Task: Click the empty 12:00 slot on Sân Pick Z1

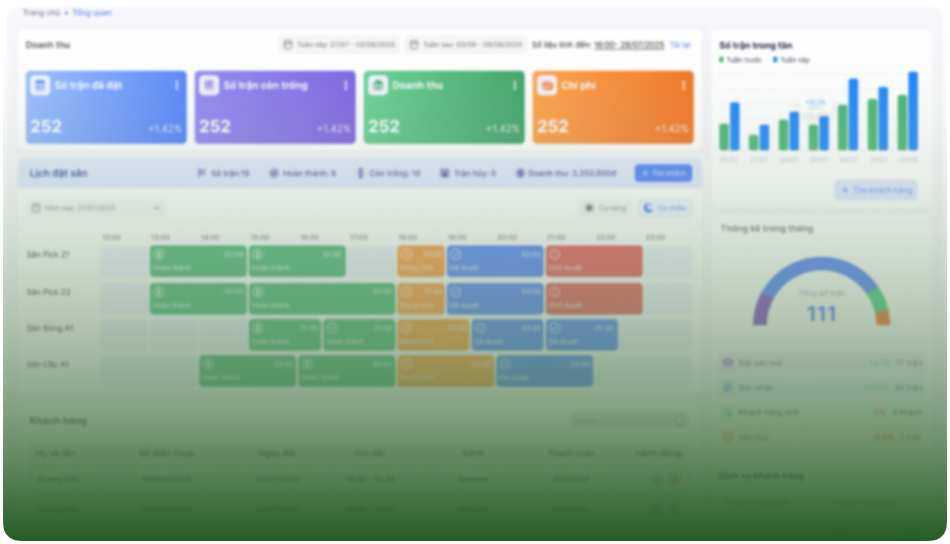Action: coord(124,261)
